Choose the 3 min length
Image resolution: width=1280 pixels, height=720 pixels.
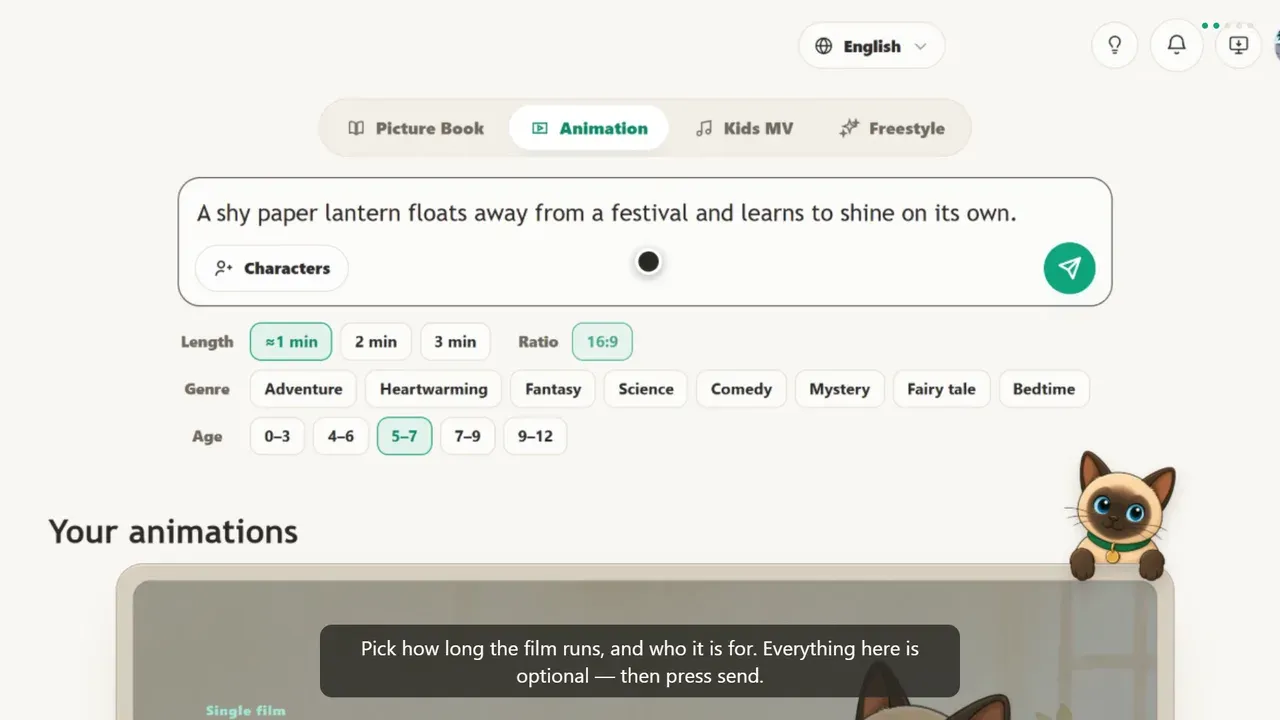[x=455, y=342]
